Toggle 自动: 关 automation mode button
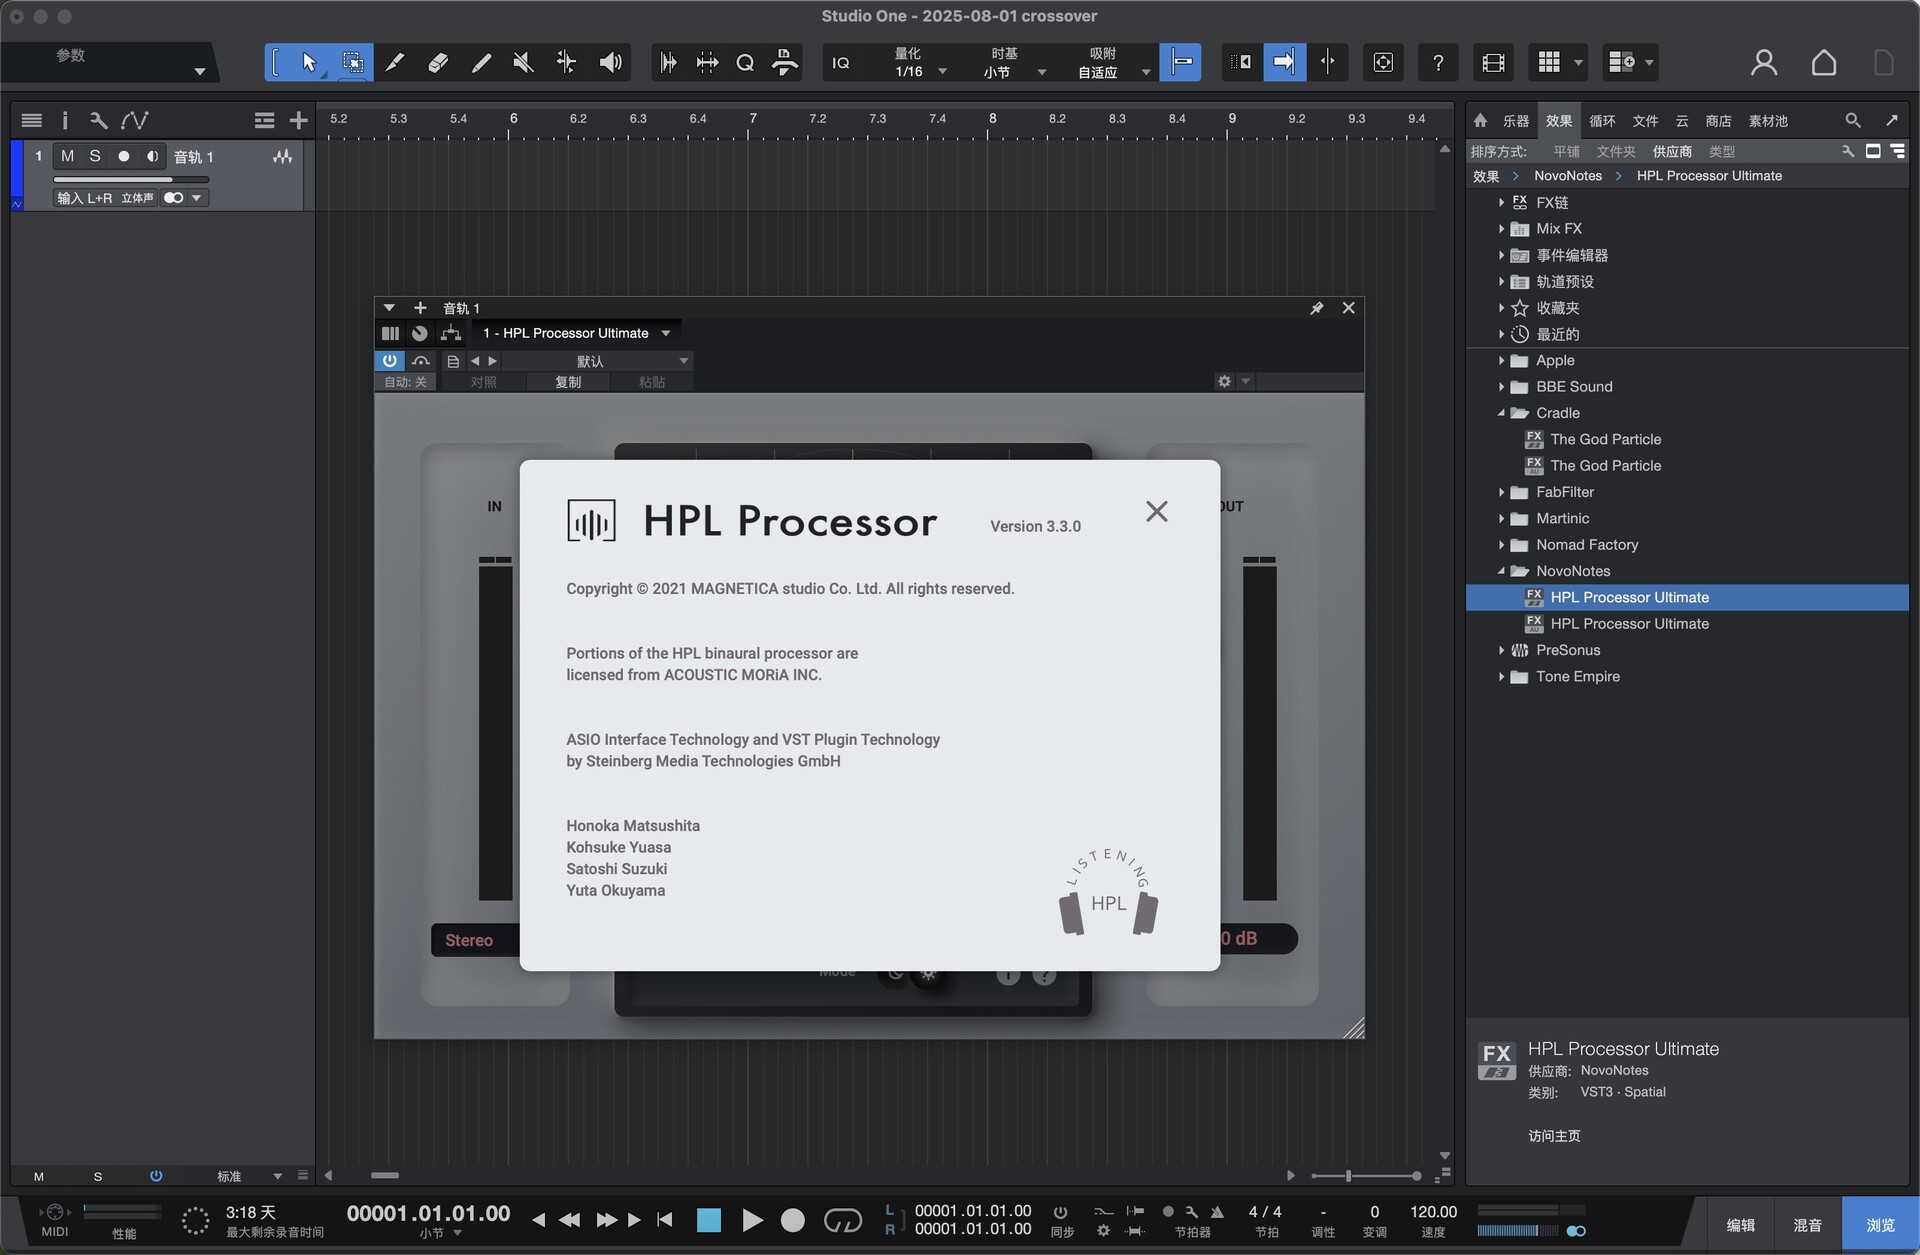This screenshot has height=1255, width=1920. pos(405,382)
